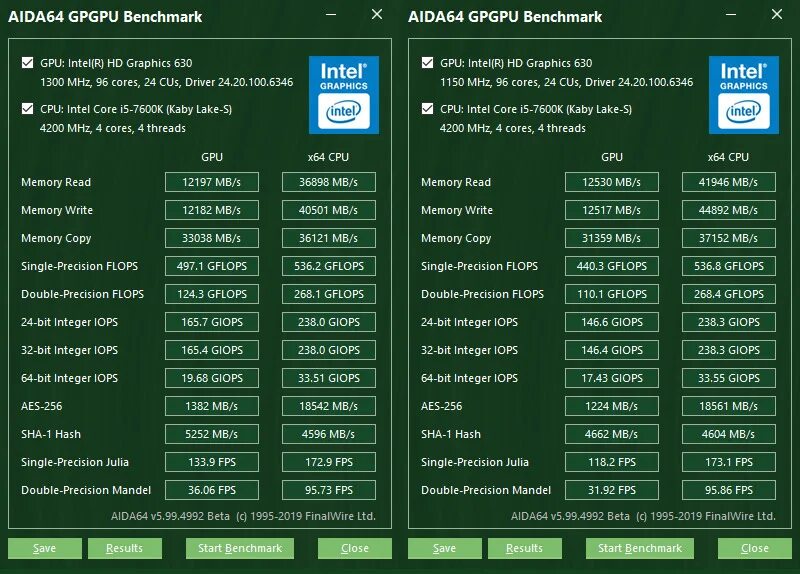Select the 95.86 FPS Mandel result
Viewport: 800px width, 574px height.
coord(729,490)
